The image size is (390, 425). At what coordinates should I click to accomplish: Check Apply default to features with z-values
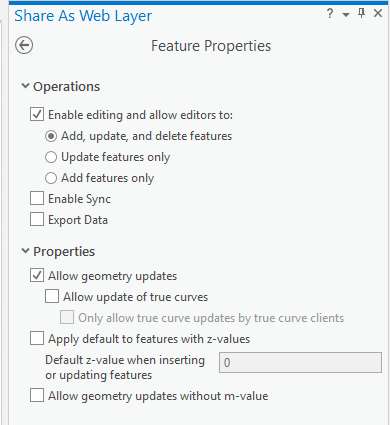37,339
